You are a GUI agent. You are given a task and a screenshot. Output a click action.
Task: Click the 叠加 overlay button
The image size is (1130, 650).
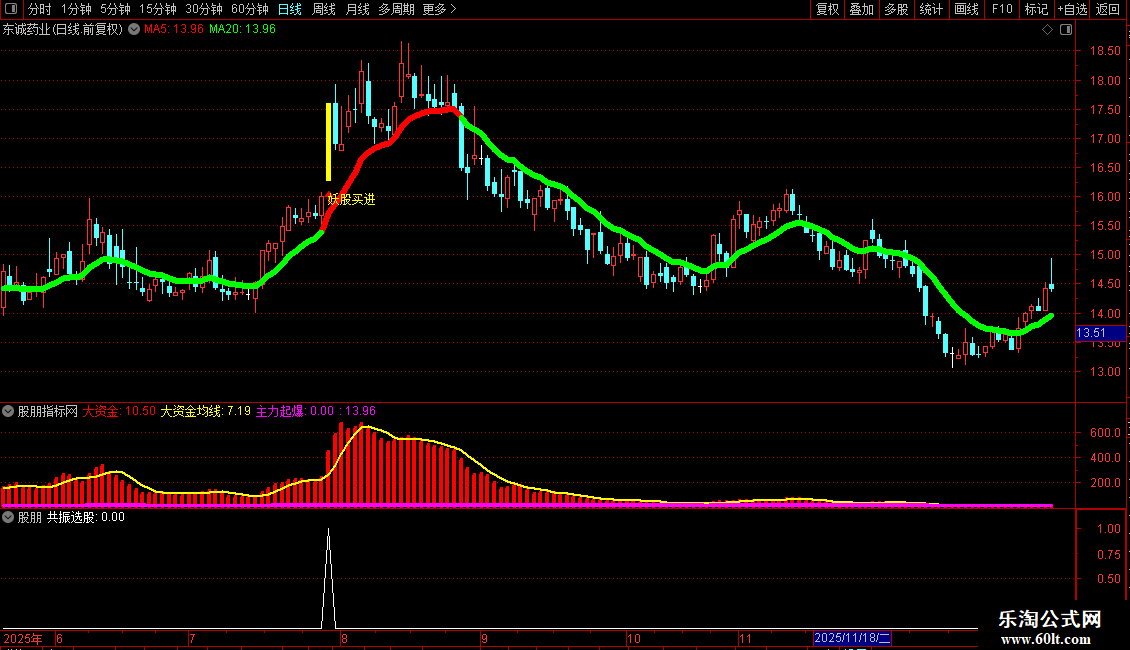pos(861,9)
